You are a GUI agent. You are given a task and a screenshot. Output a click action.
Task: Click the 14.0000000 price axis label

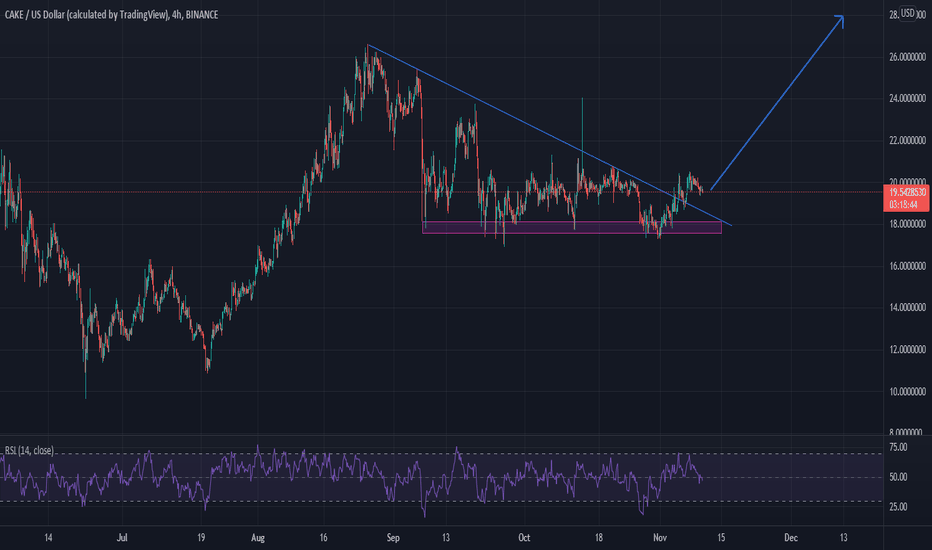907,307
